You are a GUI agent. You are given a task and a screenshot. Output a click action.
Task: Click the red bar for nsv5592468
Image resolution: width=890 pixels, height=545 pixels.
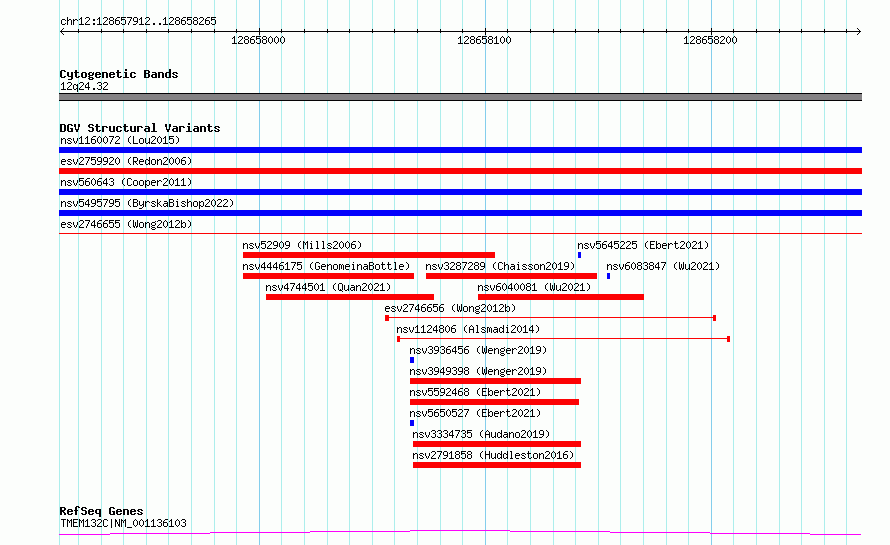pyautogui.click(x=494, y=403)
